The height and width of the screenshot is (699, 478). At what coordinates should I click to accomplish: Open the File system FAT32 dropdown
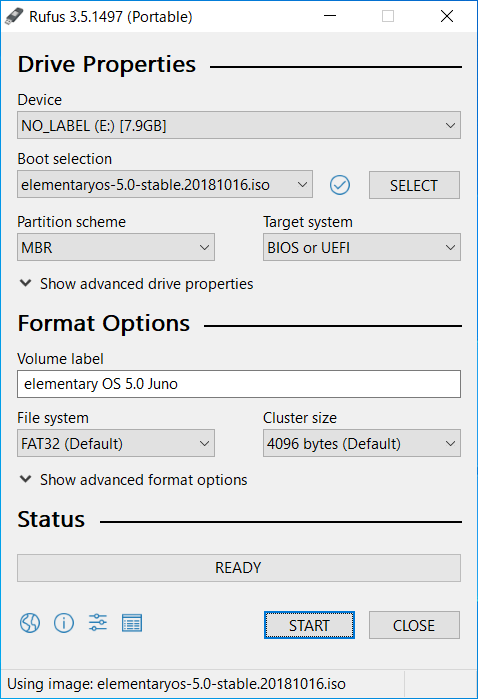pos(116,443)
